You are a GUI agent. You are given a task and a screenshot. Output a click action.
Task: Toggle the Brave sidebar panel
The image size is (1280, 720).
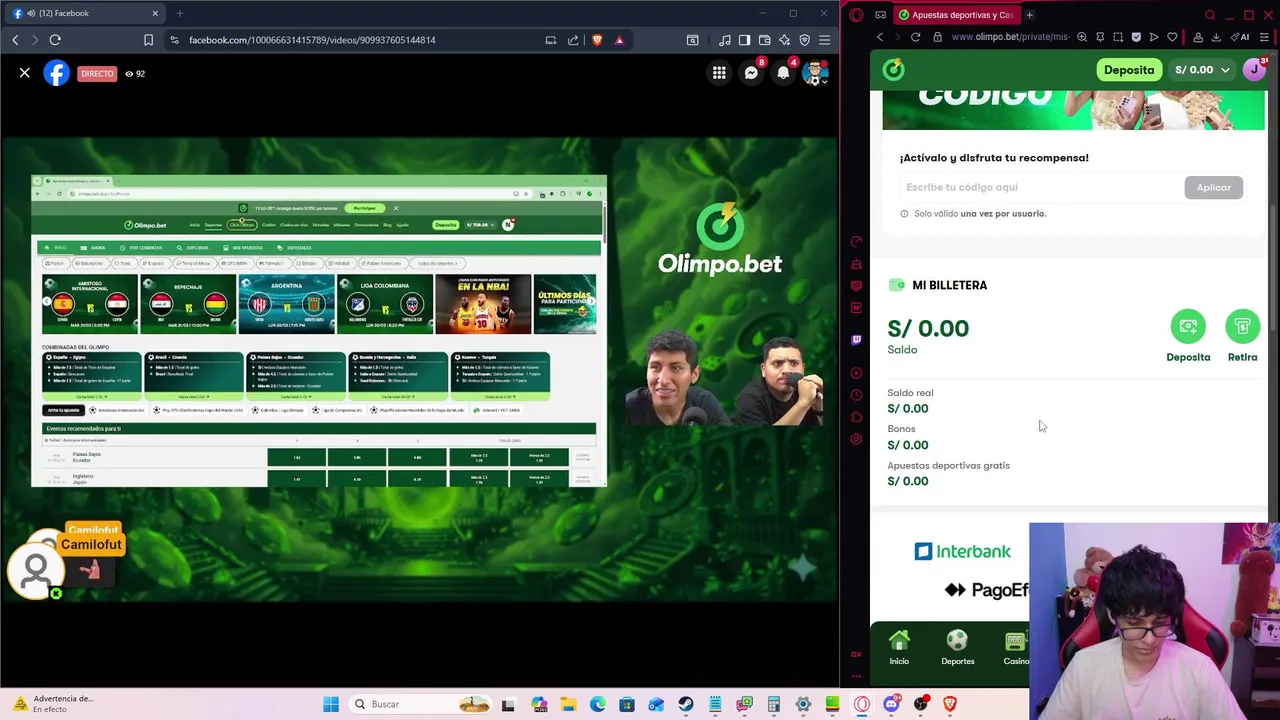744,40
